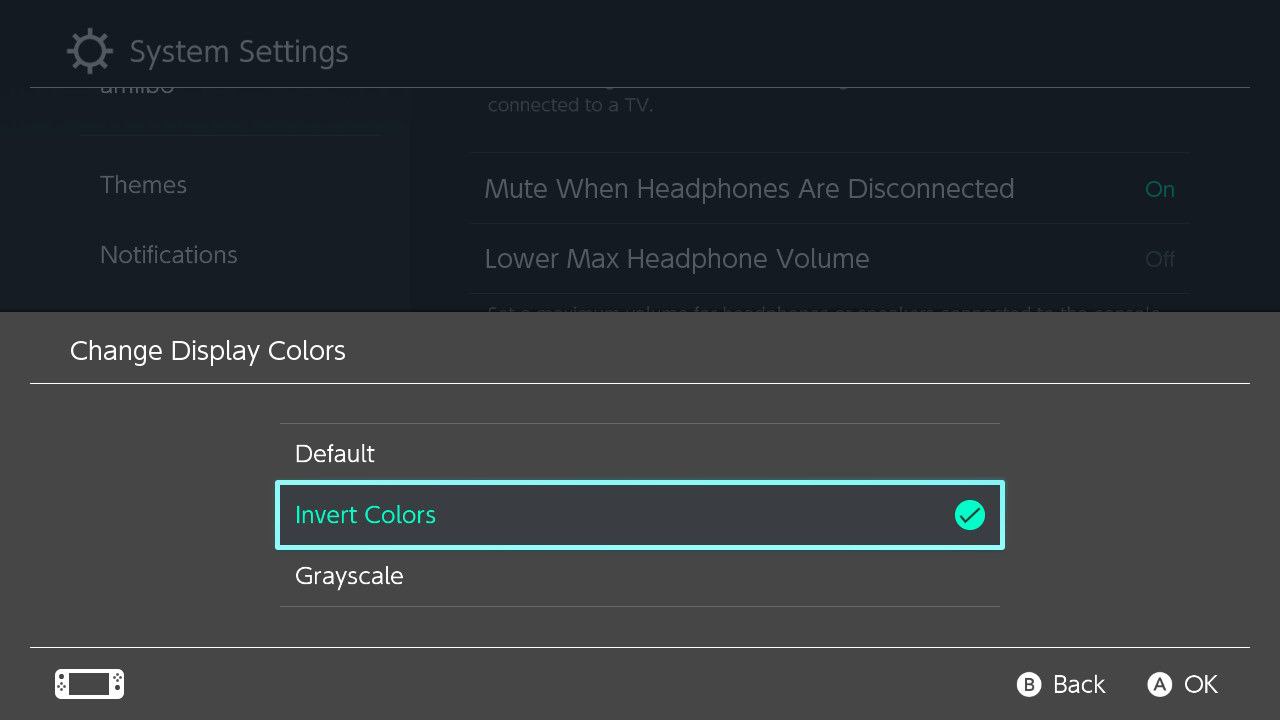This screenshot has width=1280, height=720.
Task: Click the controller status icon bottom left
Action: pyautogui.click(x=88, y=683)
